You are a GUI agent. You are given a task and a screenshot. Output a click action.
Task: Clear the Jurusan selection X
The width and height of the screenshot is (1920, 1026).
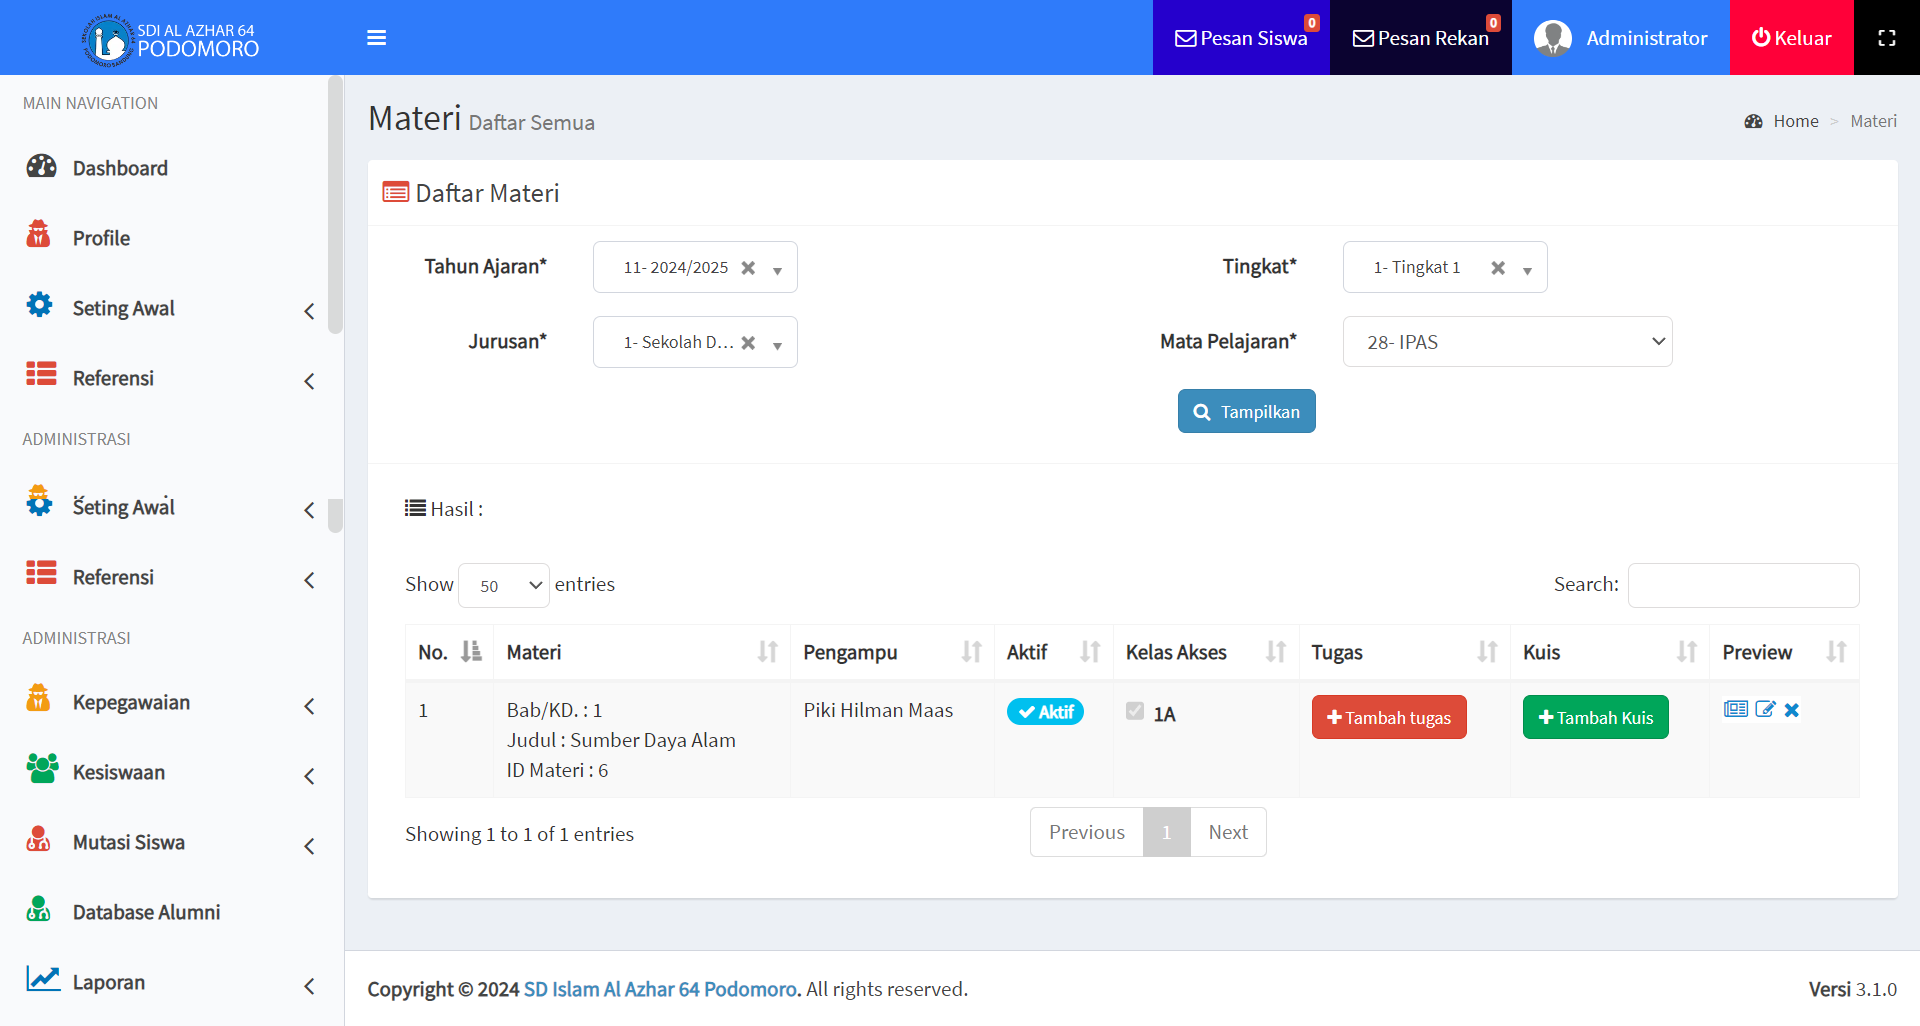pos(748,343)
